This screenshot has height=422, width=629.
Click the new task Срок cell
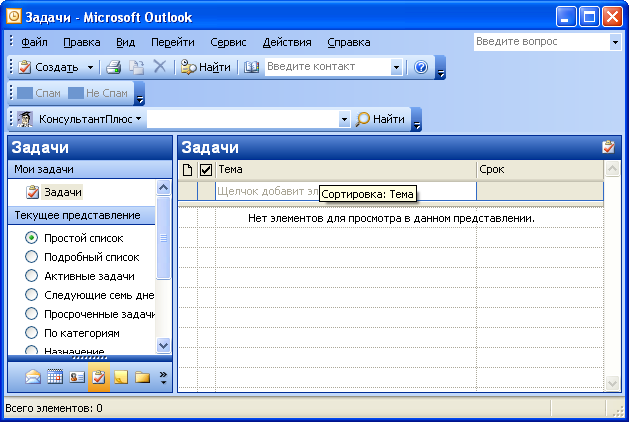click(x=540, y=191)
